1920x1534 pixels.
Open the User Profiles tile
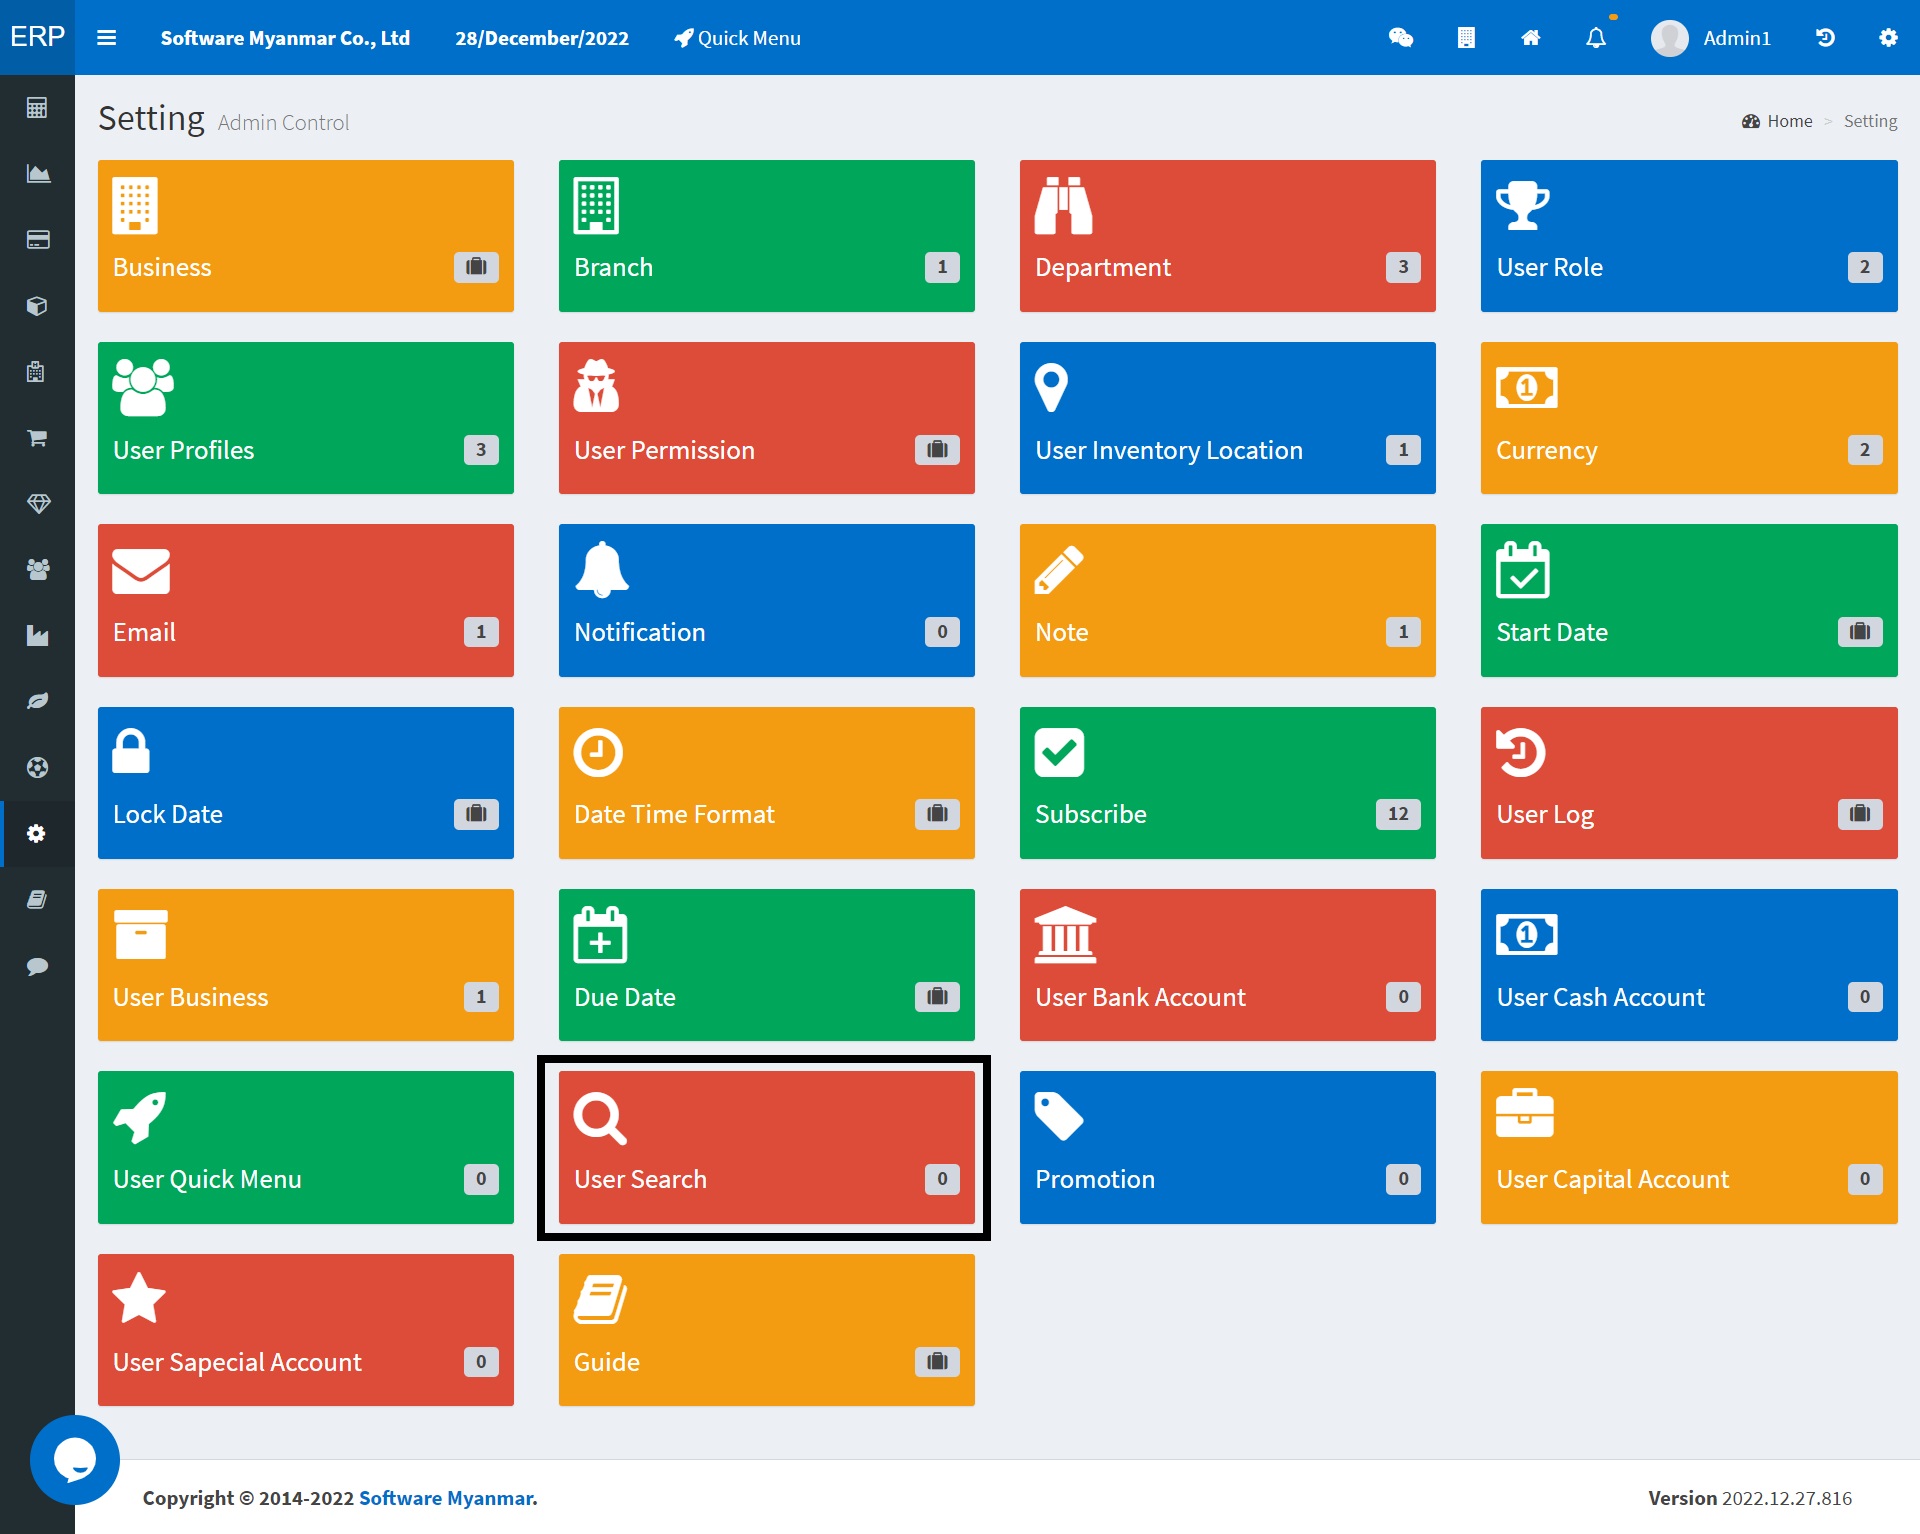306,418
